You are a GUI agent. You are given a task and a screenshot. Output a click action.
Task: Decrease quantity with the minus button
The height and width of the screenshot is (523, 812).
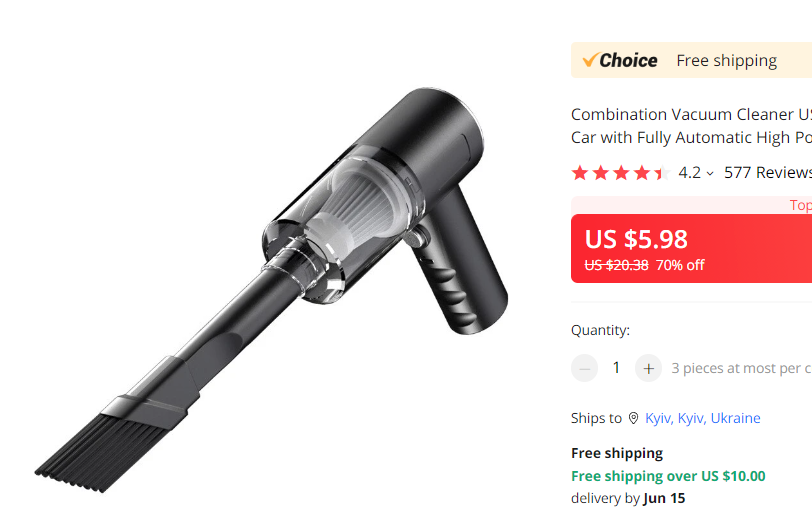tap(584, 368)
